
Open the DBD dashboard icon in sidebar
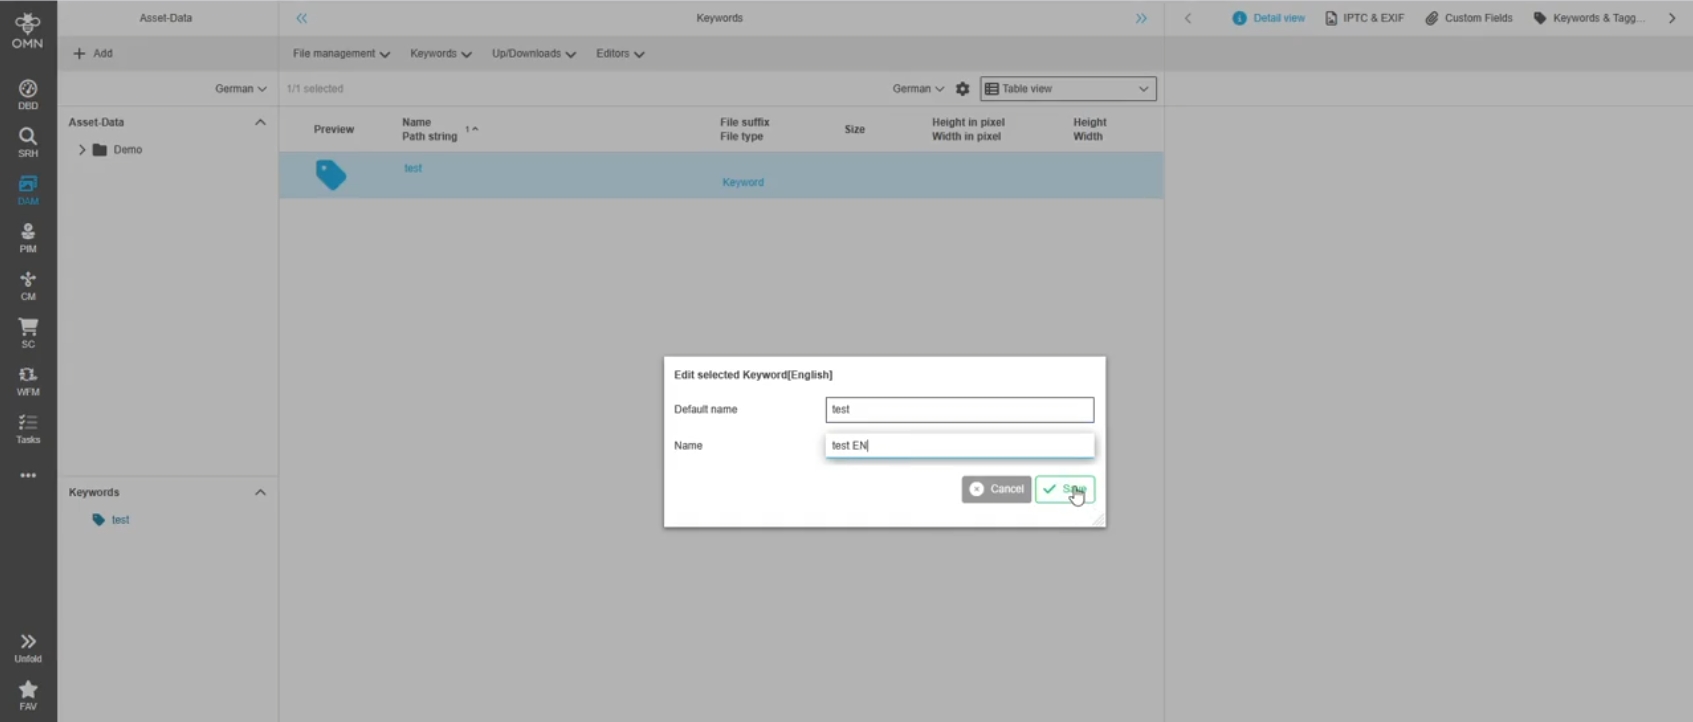click(28, 94)
